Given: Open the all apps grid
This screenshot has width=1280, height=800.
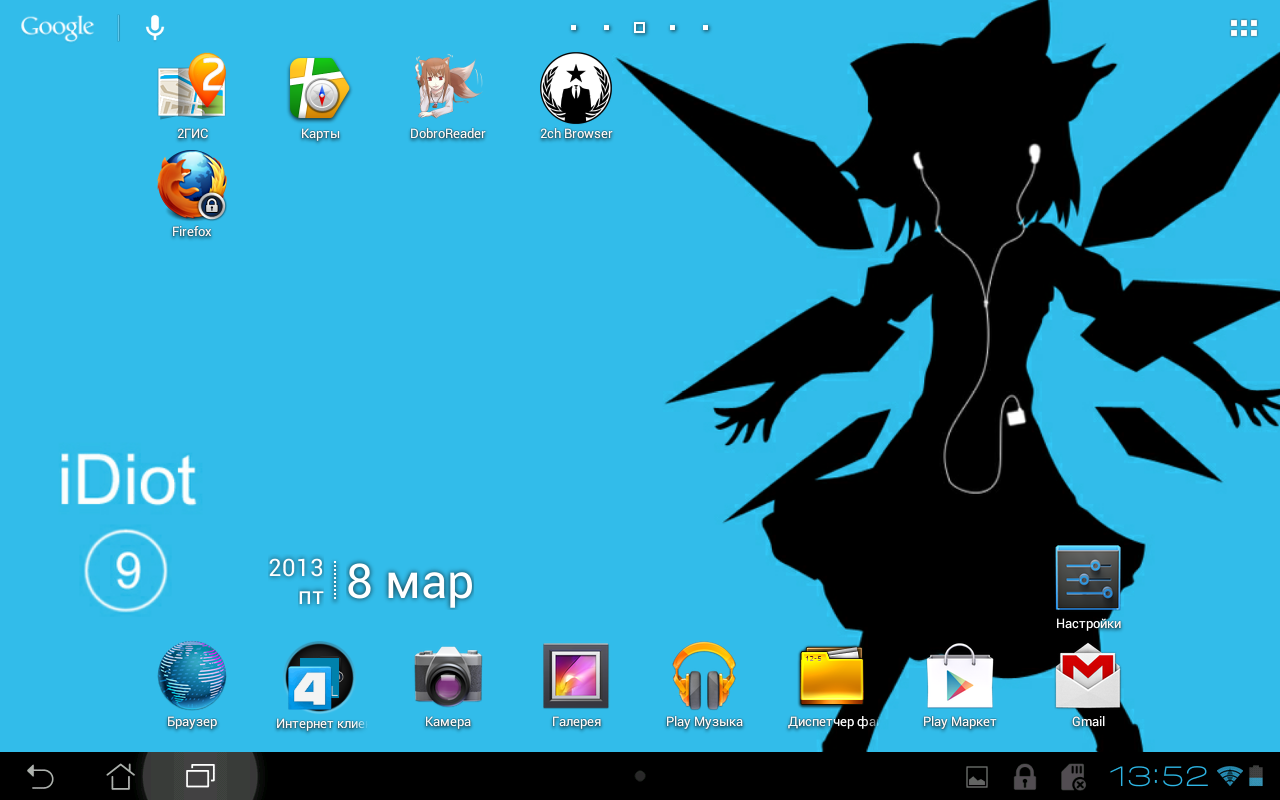Looking at the screenshot, I should tap(1244, 28).
